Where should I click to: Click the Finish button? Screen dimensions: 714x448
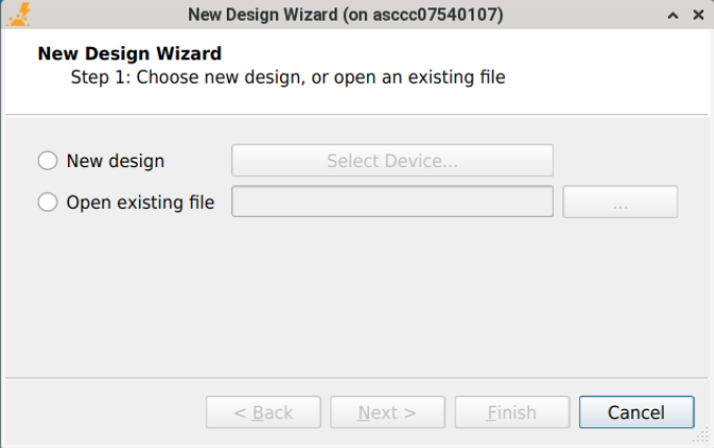tap(512, 413)
